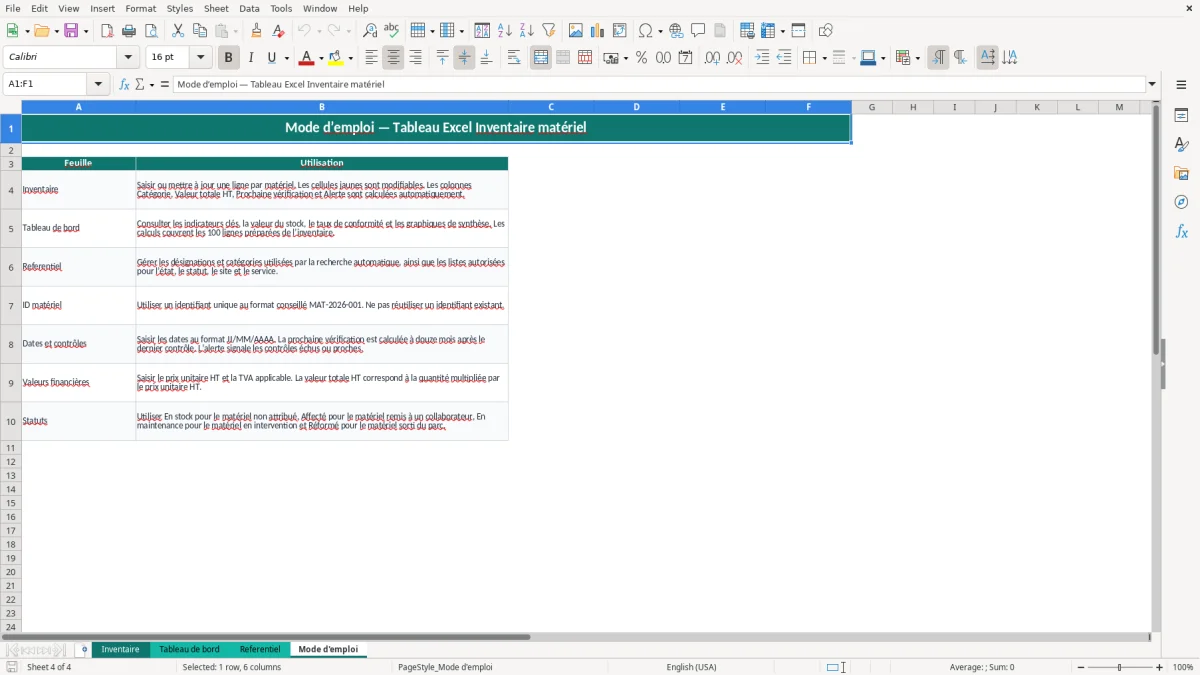Toggle Bold formatting
1200x675 pixels.
coord(229,58)
